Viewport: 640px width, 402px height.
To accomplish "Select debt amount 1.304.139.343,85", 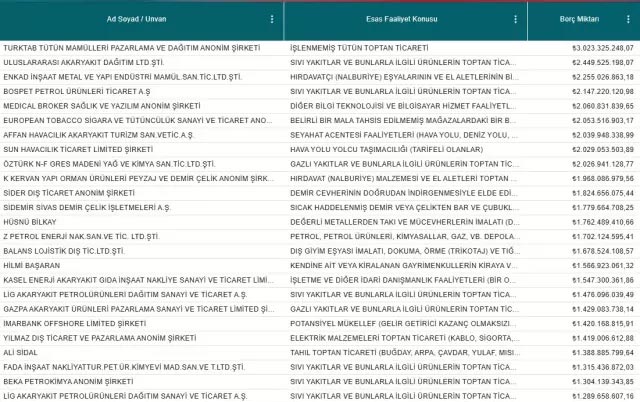I will tap(603, 382).
